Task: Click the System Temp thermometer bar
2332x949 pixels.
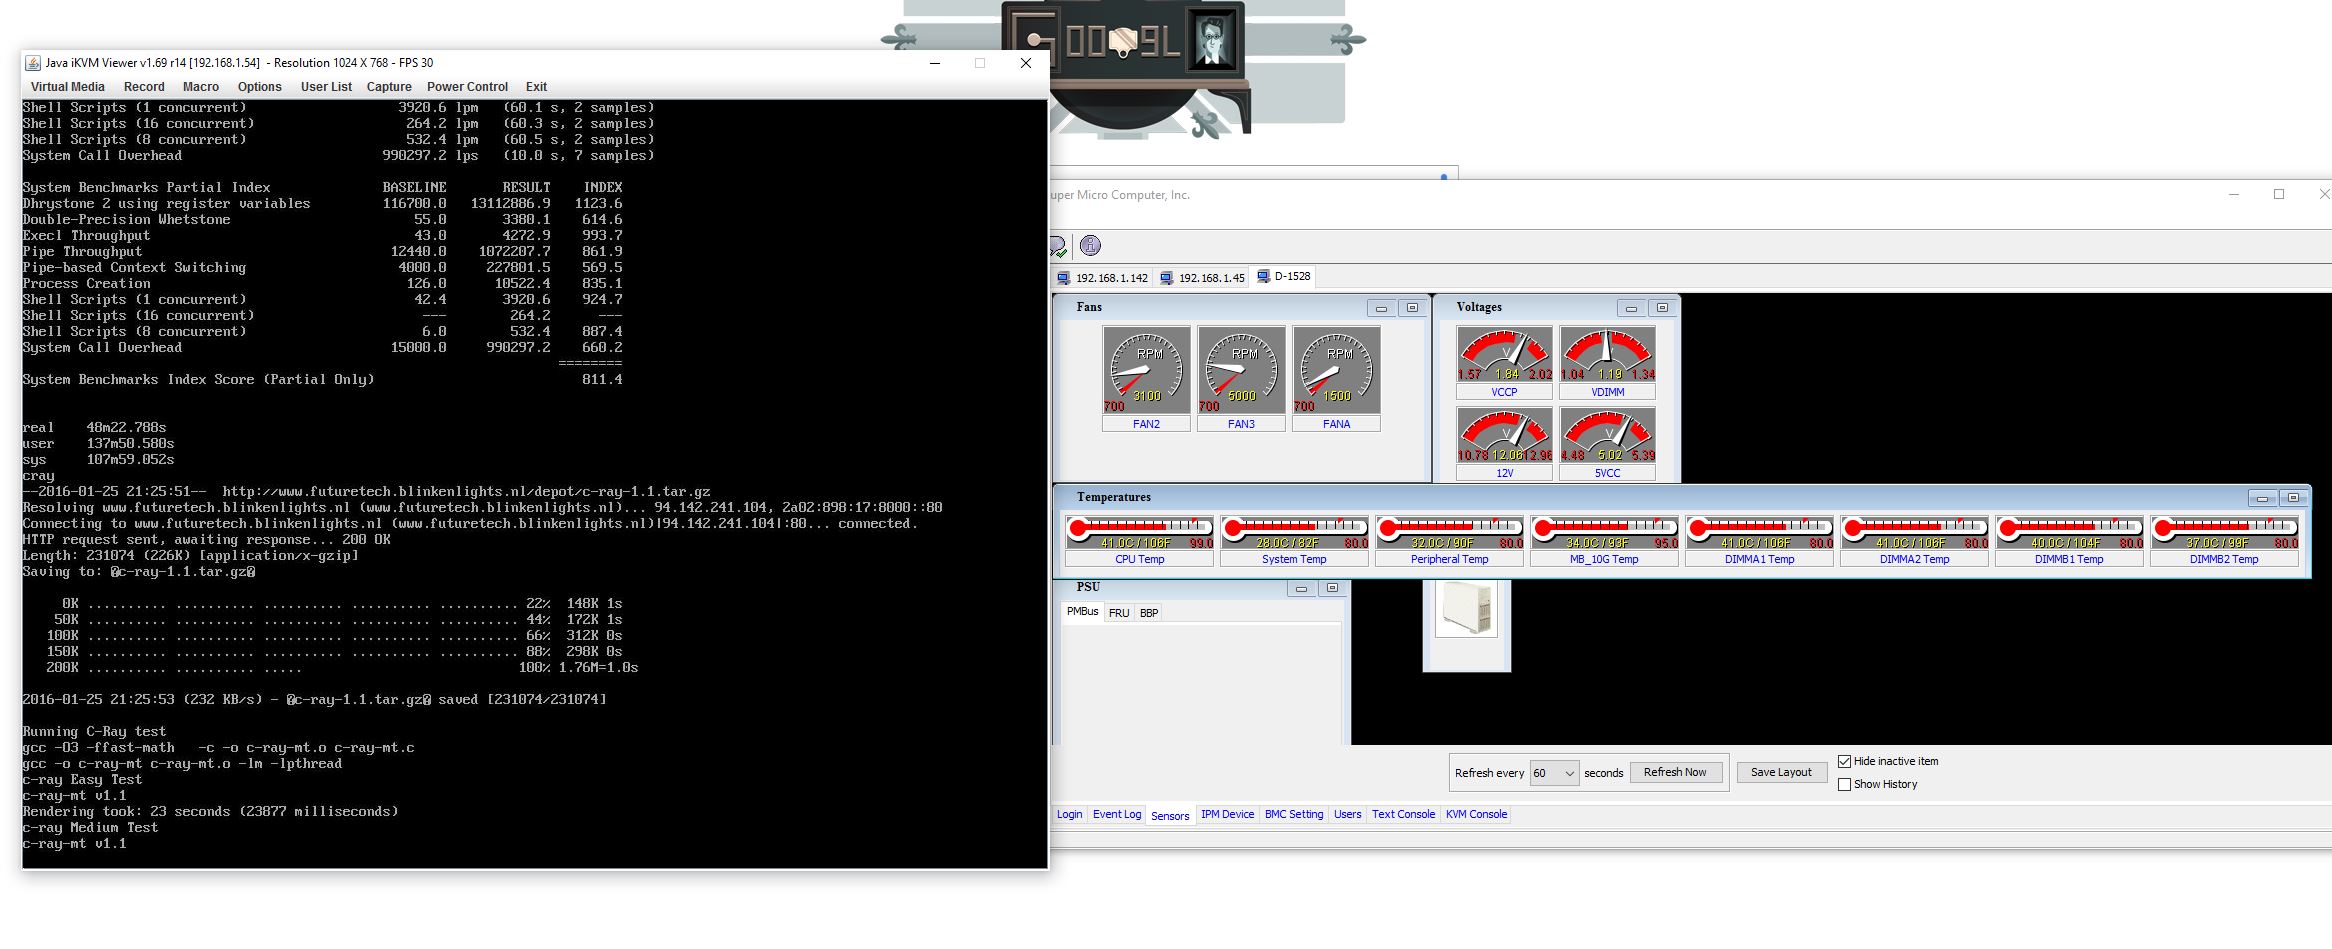Action: pos(1294,533)
